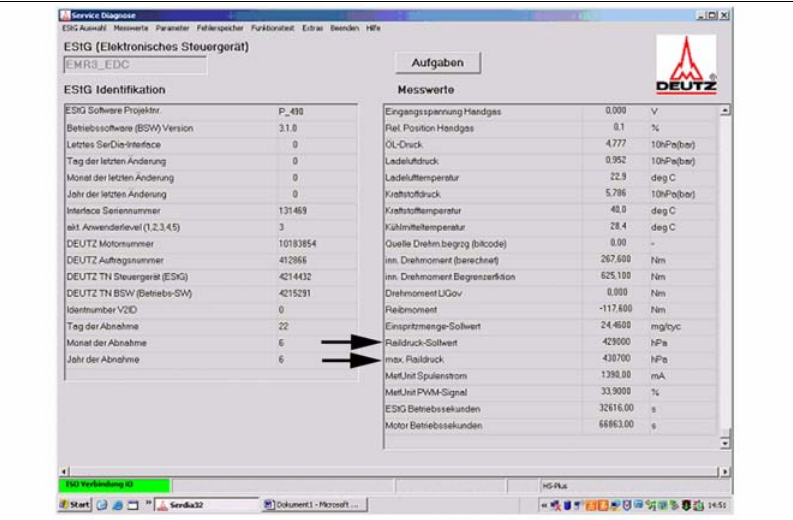Click the Beenden menu item
The height and width of the screenshot is (520, 793).
[x=344, y=28]
